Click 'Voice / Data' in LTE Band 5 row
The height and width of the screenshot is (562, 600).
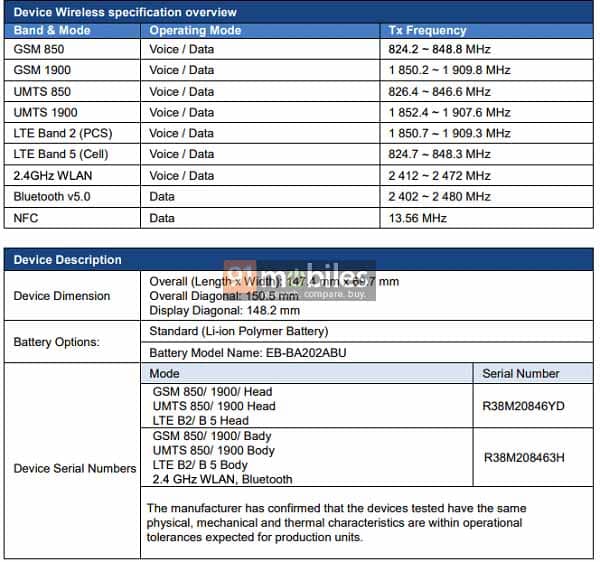click(181, 154)
